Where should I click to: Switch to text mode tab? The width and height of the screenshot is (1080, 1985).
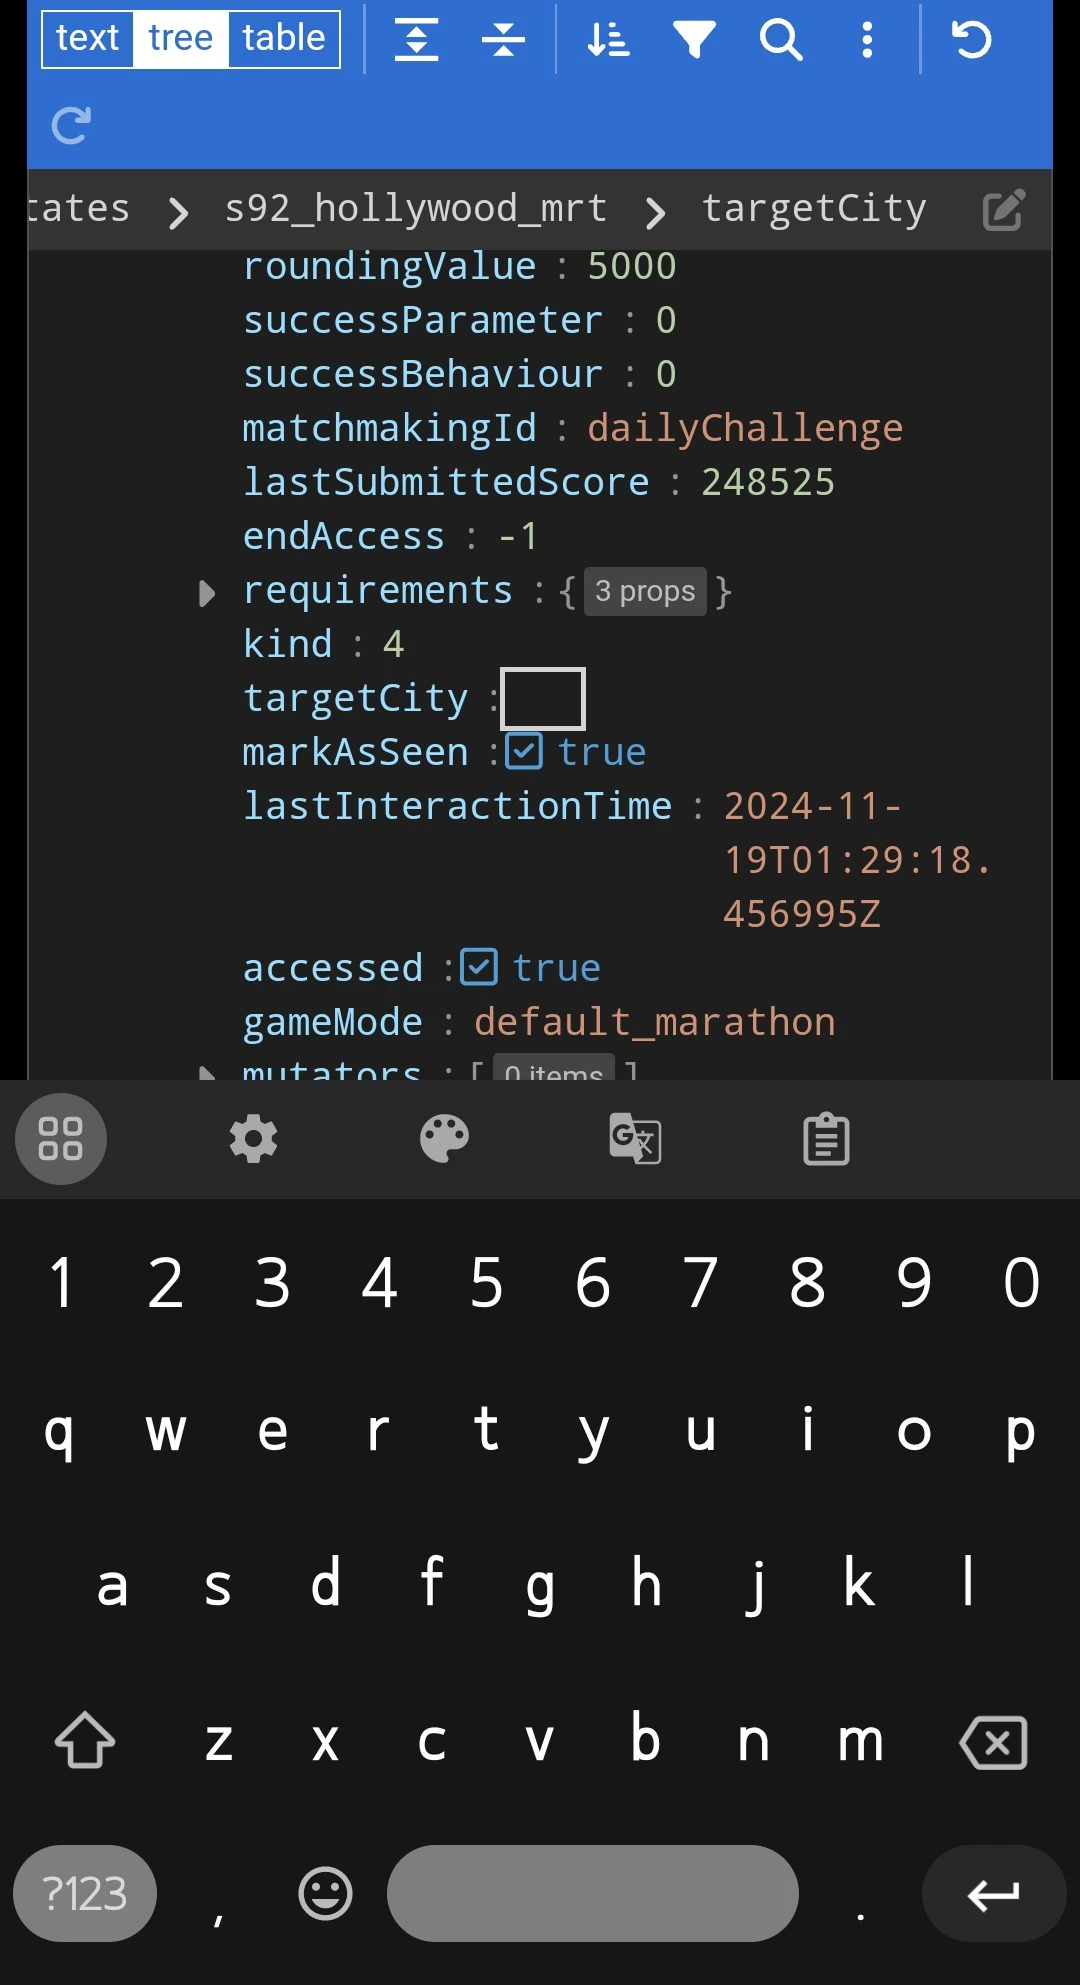[x=88, y=39]
